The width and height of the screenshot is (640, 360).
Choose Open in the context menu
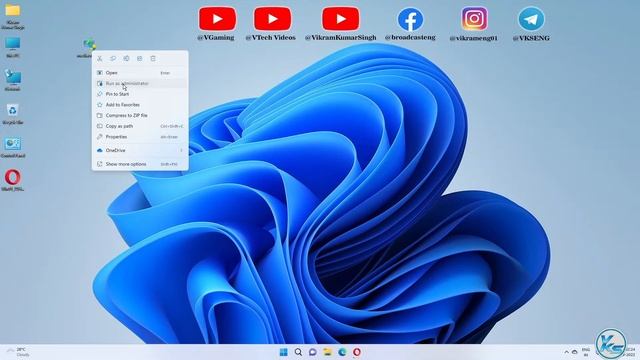[140, 73]
